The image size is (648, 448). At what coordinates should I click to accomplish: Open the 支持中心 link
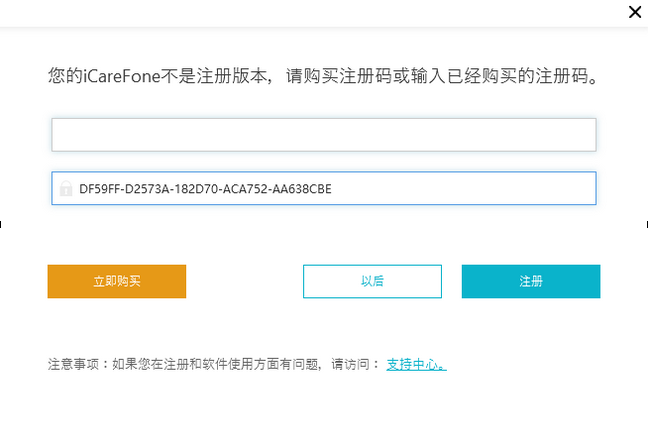416,364
